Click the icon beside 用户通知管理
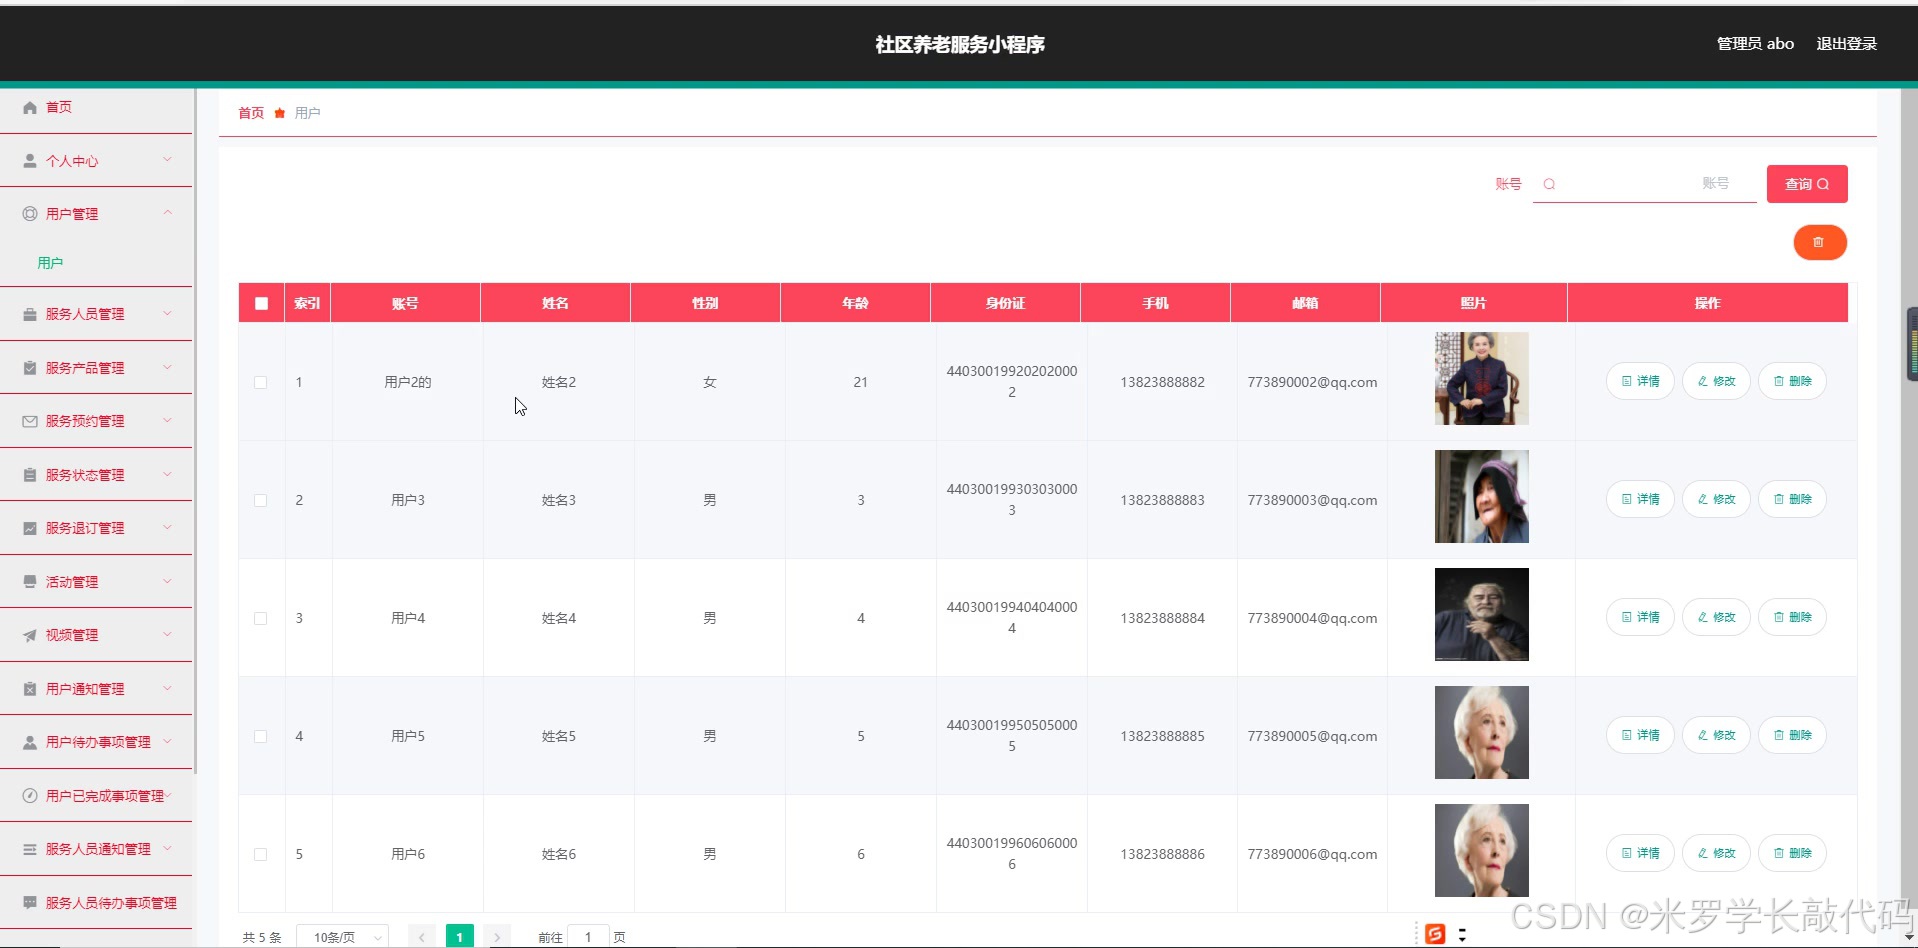1918x948 pixels. [x=30, y=689]
